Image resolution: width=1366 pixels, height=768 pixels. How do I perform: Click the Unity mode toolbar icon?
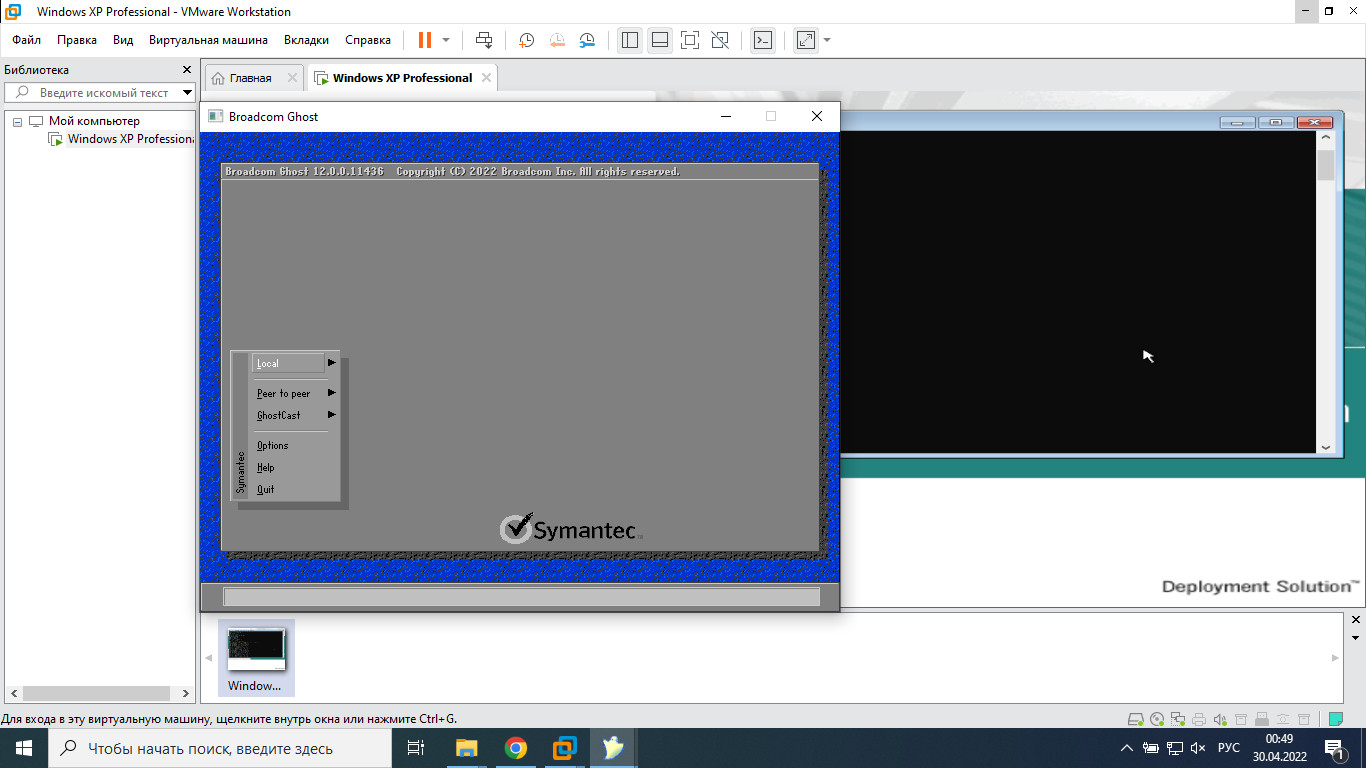point(720,40)
